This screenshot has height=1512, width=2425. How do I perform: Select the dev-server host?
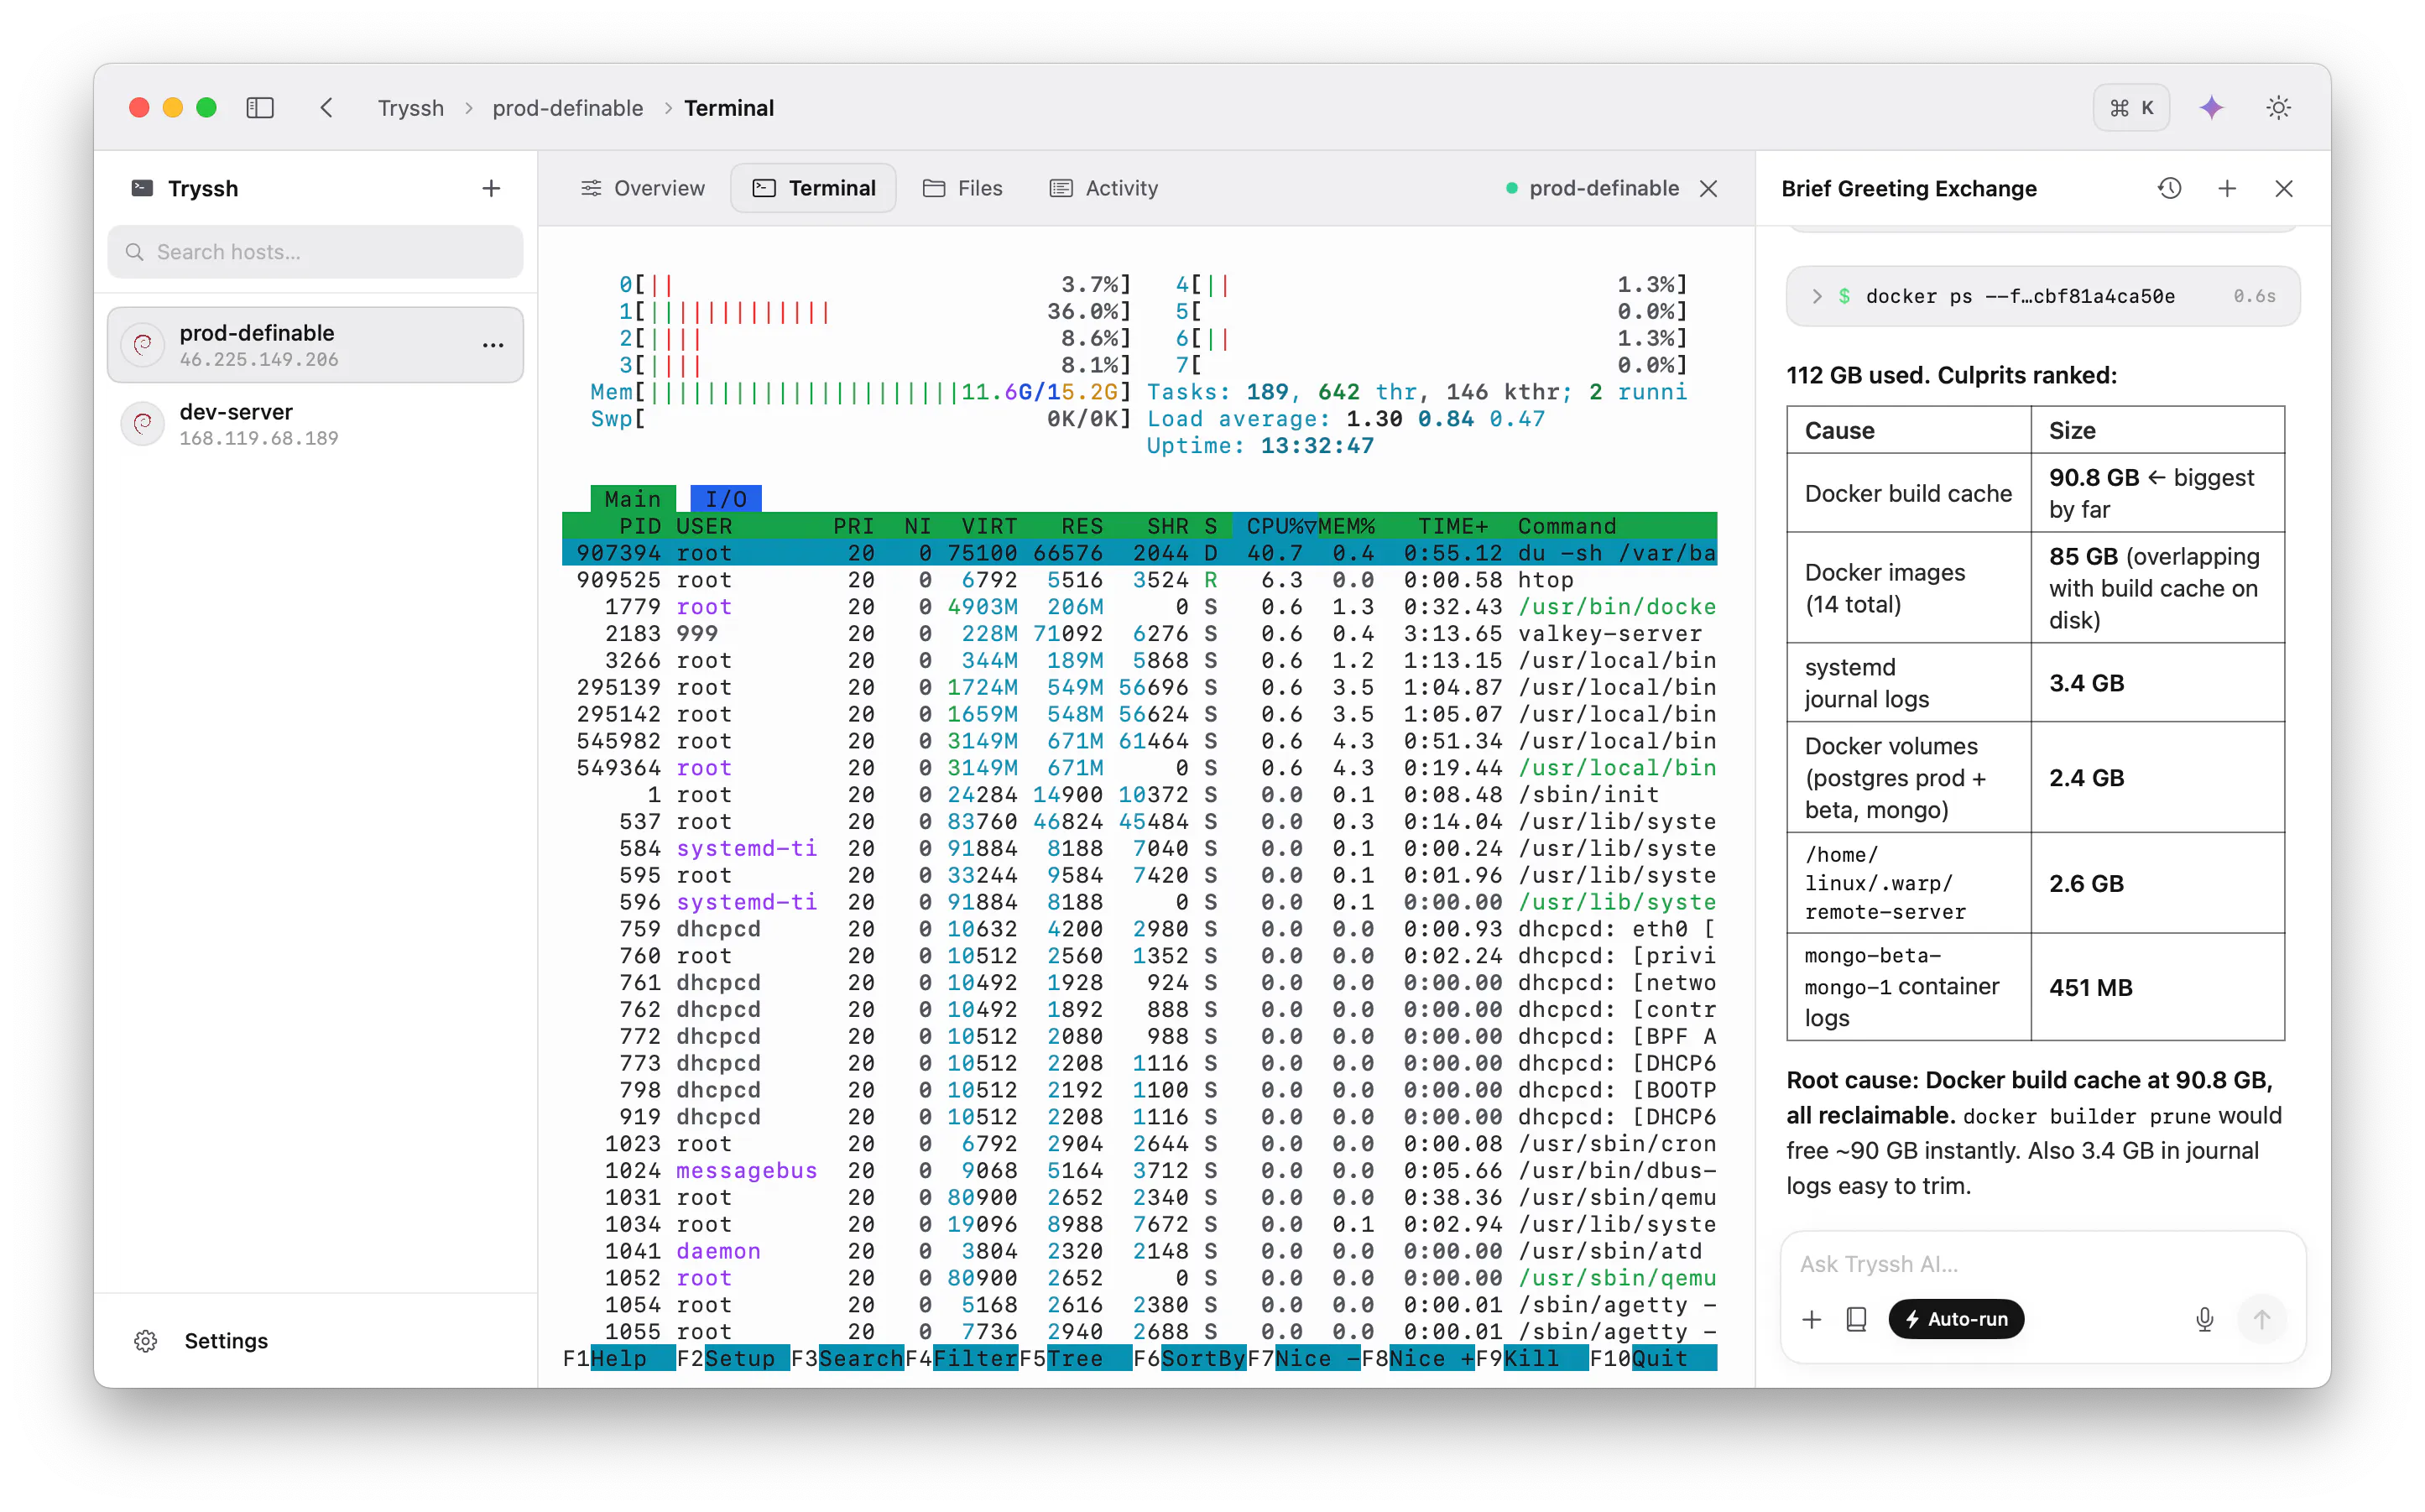[x=315, y=424]
